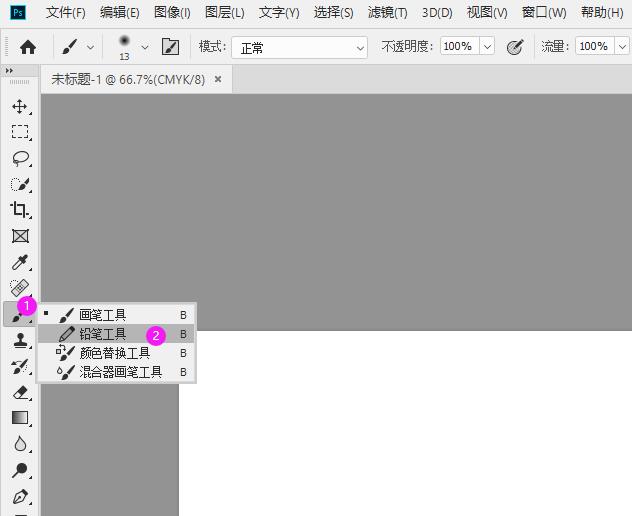632x516 pixels.
Task: Open the 文件(F) menu
Action: click(x=66, y=12)
